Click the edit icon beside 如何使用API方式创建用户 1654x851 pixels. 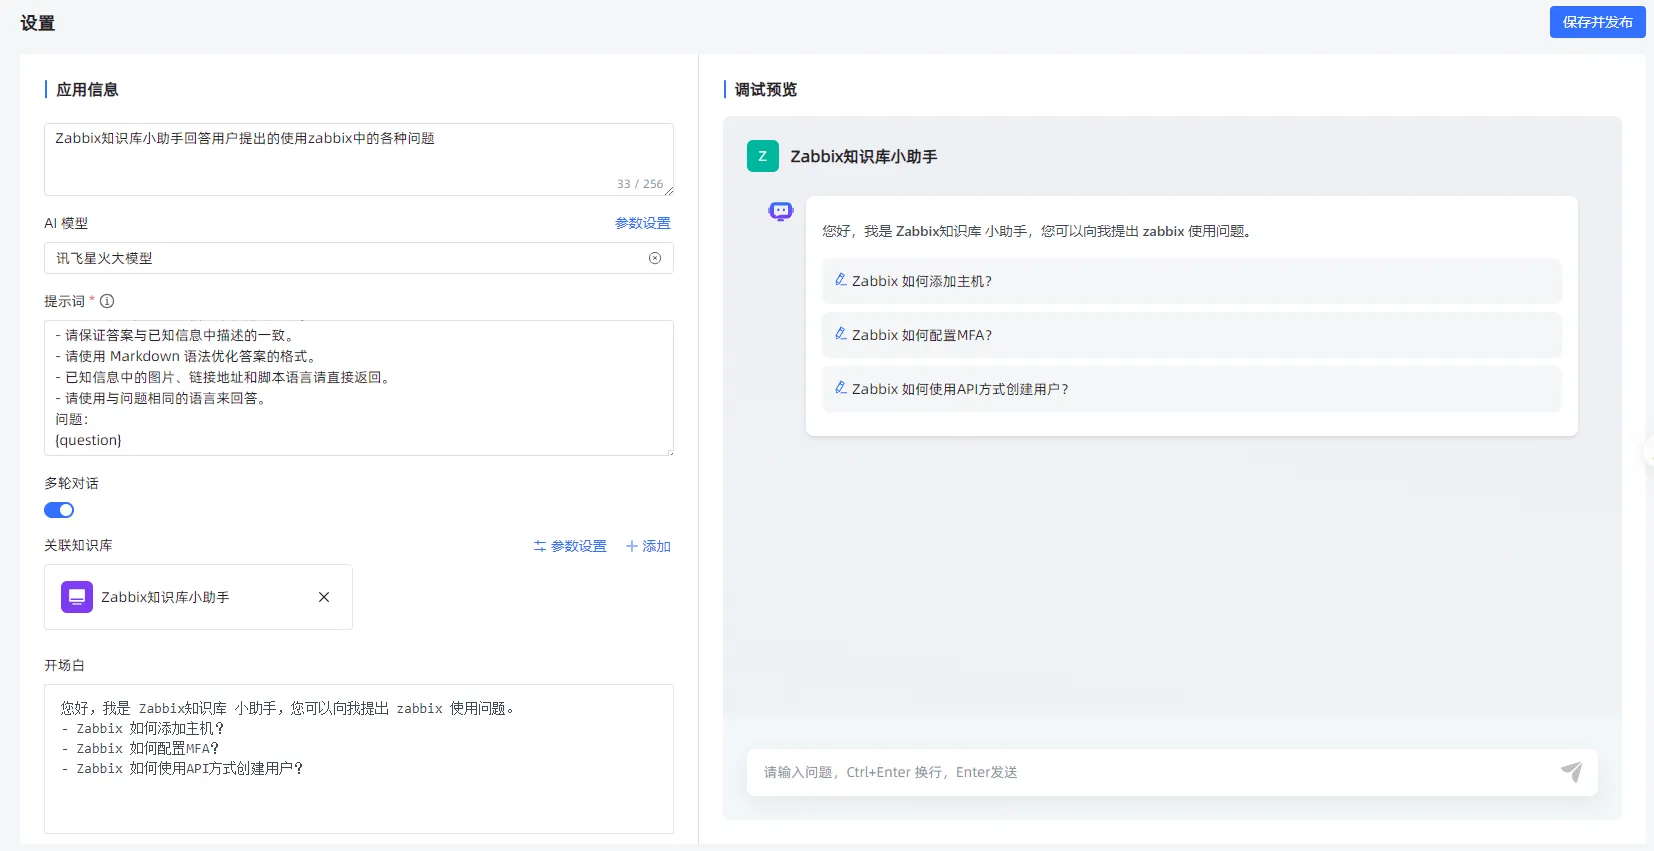click(x=841, y=388)
